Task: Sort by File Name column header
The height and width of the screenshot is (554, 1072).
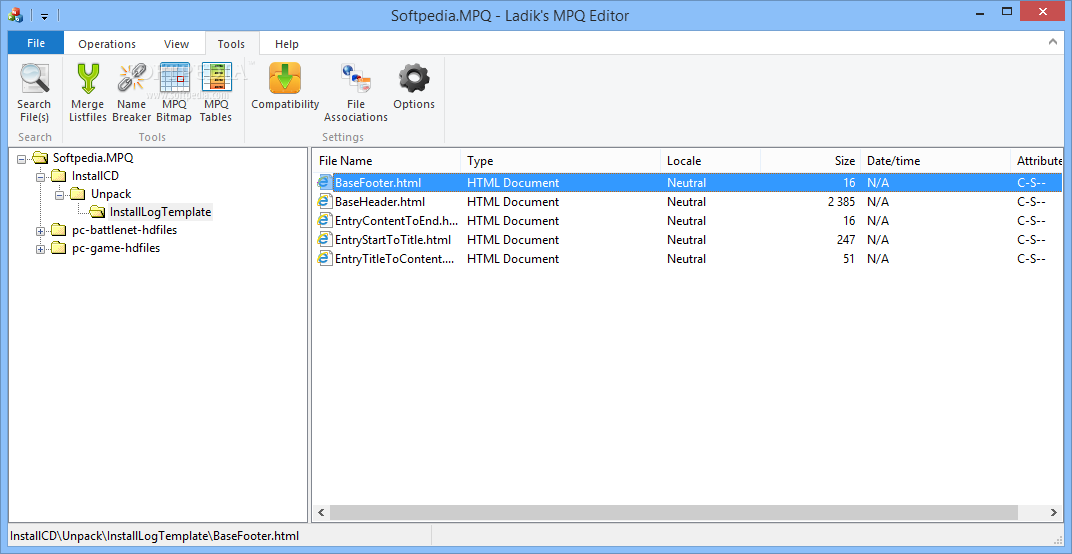Action: point(386,161)
